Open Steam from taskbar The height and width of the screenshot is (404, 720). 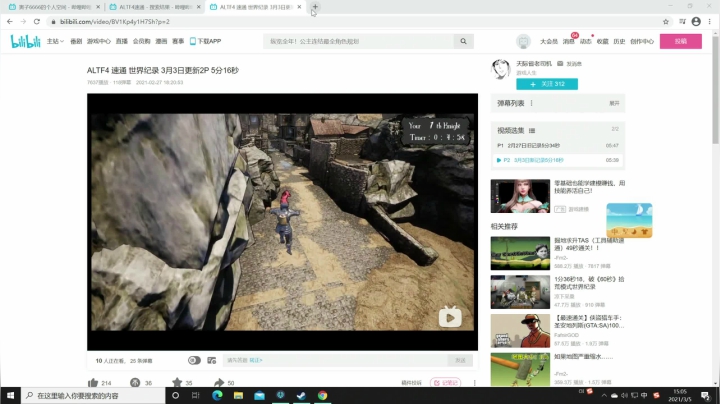pyautogui.click(x=301, y=395)
